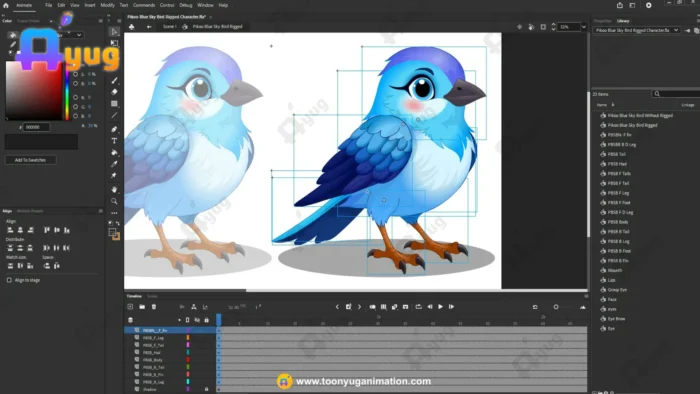The height and width of the screenshot is (394, 700).
Task: Open the Timeline panel options menu
Action: pyautogui.click(x=586, y=296)
